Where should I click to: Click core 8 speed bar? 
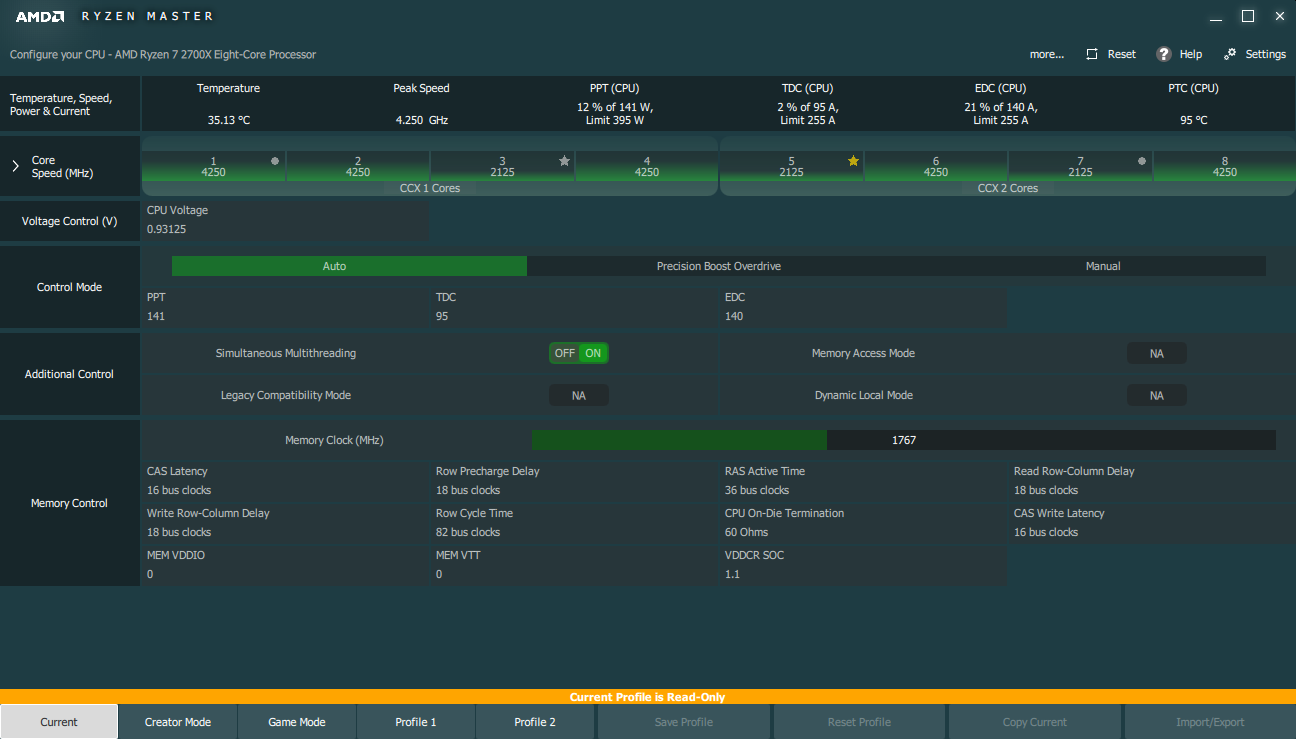click(x=1225, y=166)
